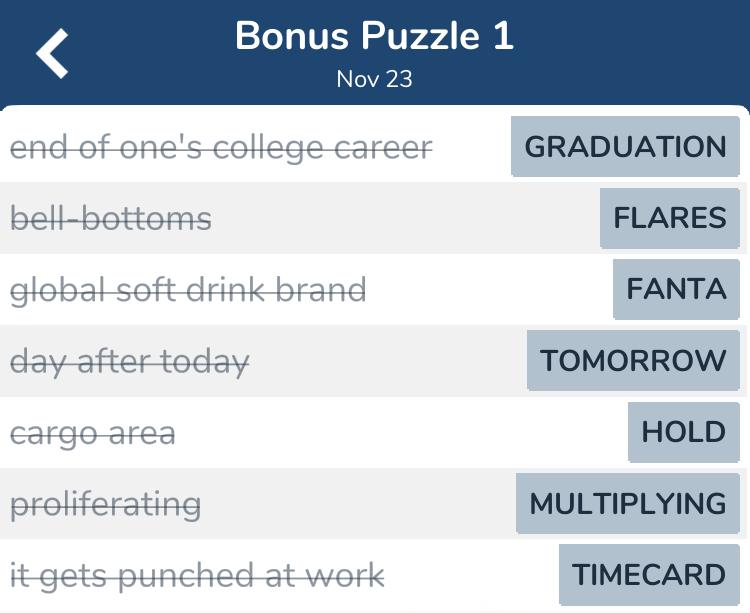The image size is (750, 613).
Task: Select the "cargo area" clue
Action: (x=93, y=434)
